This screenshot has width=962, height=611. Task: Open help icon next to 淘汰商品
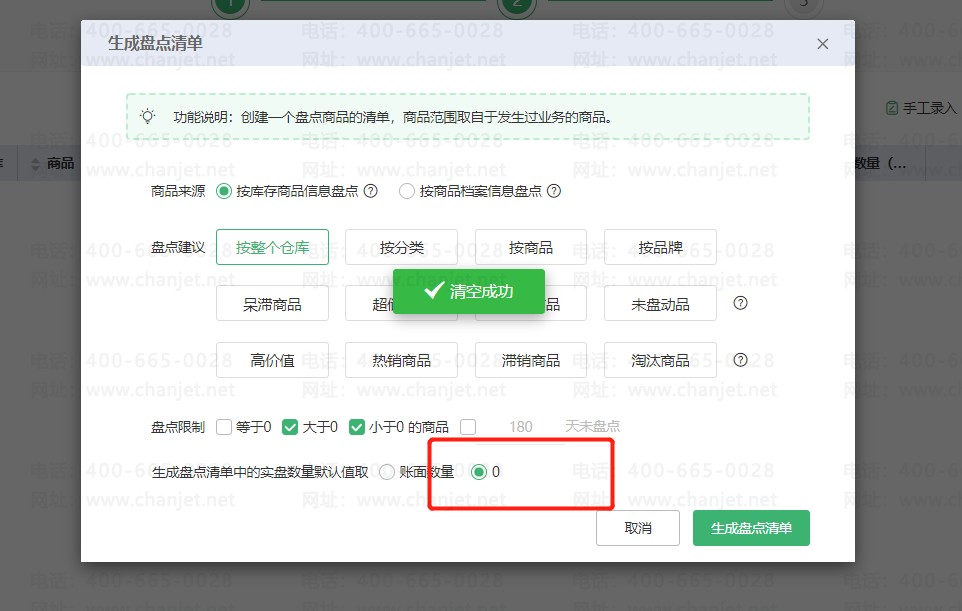click(x=741, y=359)
